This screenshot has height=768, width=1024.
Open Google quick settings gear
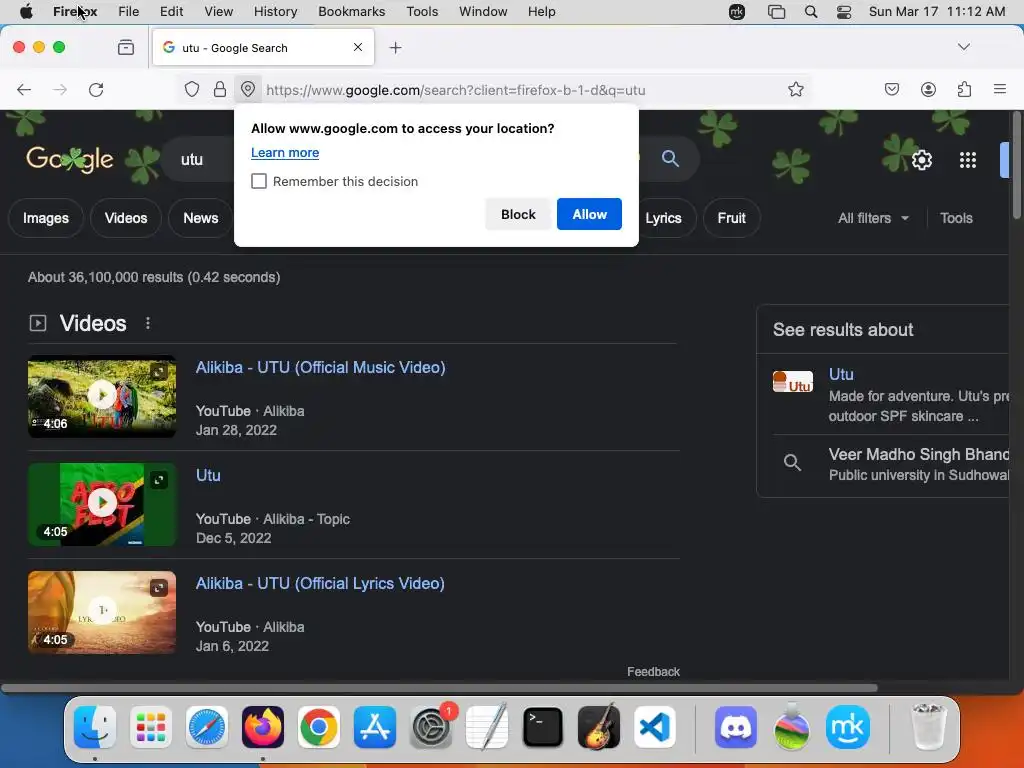[921, 160]
